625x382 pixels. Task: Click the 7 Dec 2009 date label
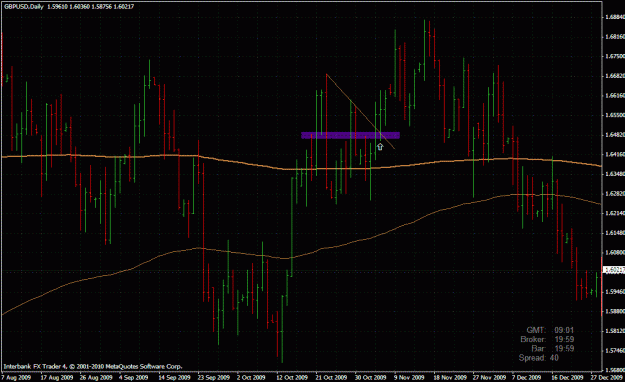pyautogui.click(x=527, y=377)
